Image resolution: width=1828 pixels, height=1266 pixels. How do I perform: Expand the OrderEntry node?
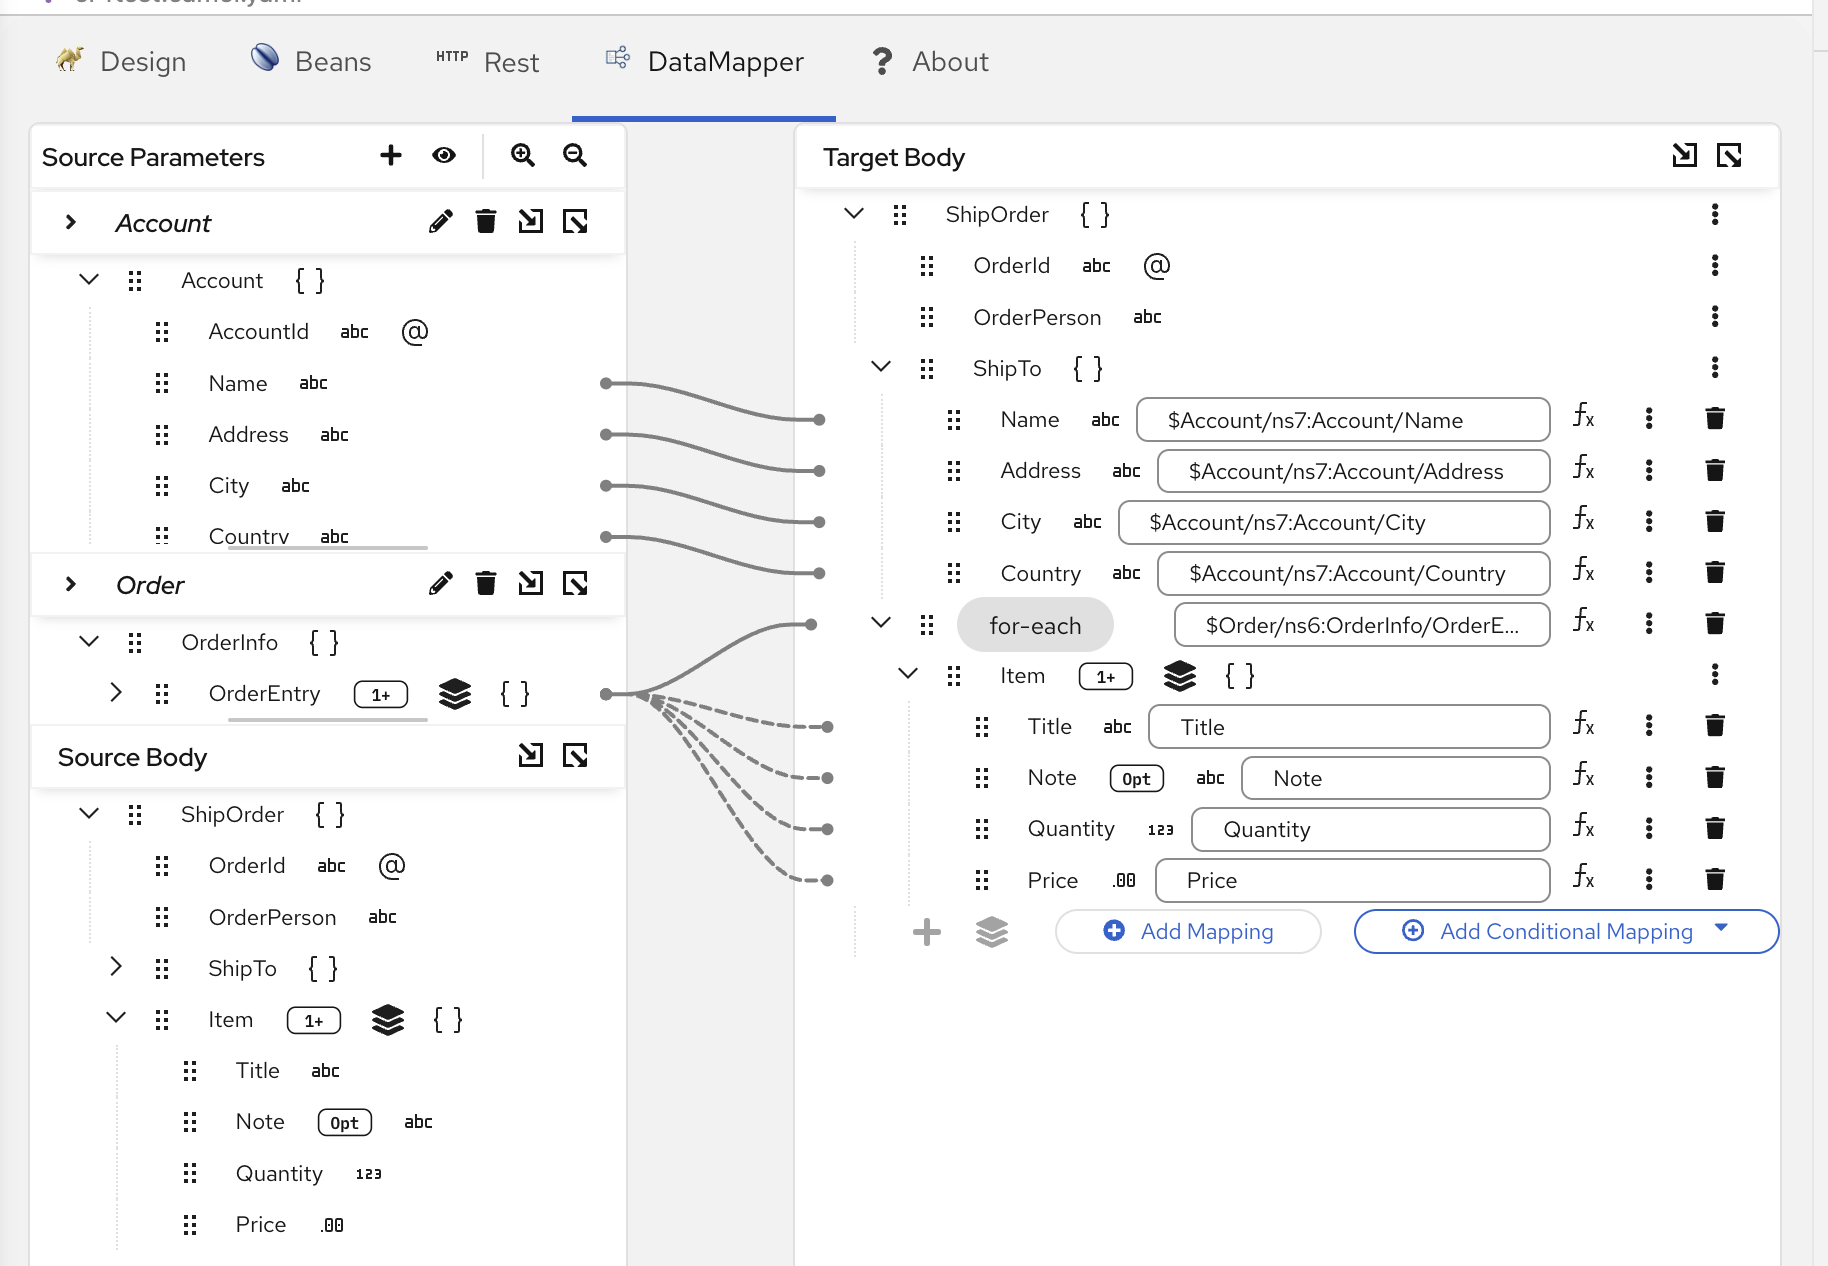tap(116, 693)
